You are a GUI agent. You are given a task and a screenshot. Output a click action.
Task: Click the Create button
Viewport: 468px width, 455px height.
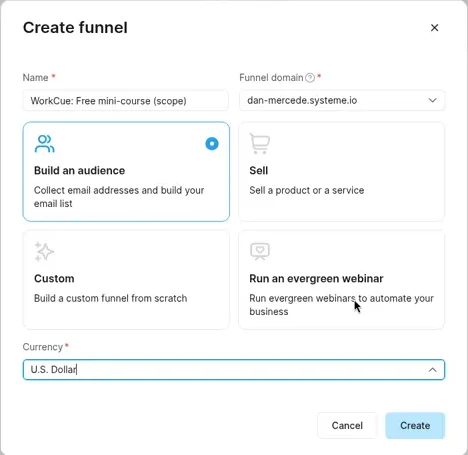click(415, 425)
